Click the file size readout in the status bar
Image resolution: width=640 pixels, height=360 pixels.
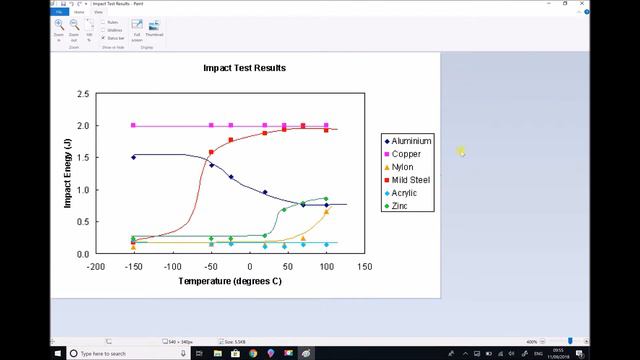click(232, 342)
